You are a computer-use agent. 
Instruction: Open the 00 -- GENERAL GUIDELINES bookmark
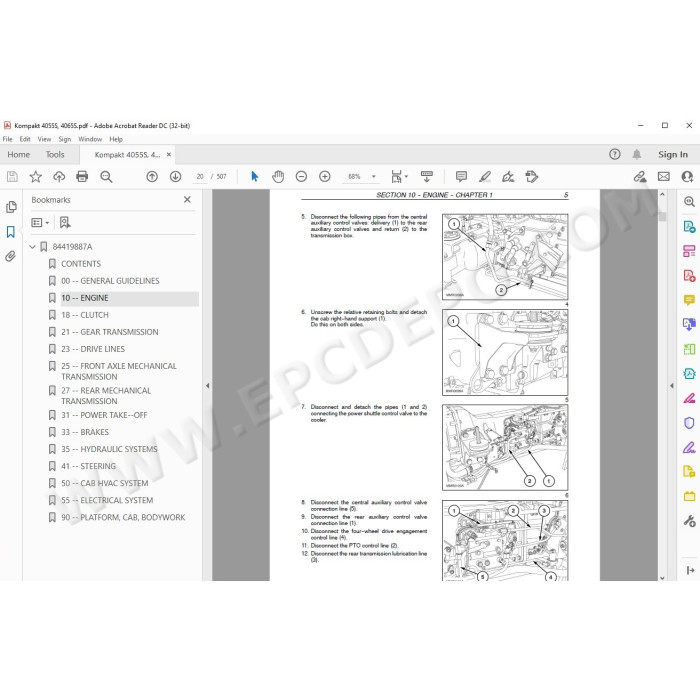tap(110, 281)
